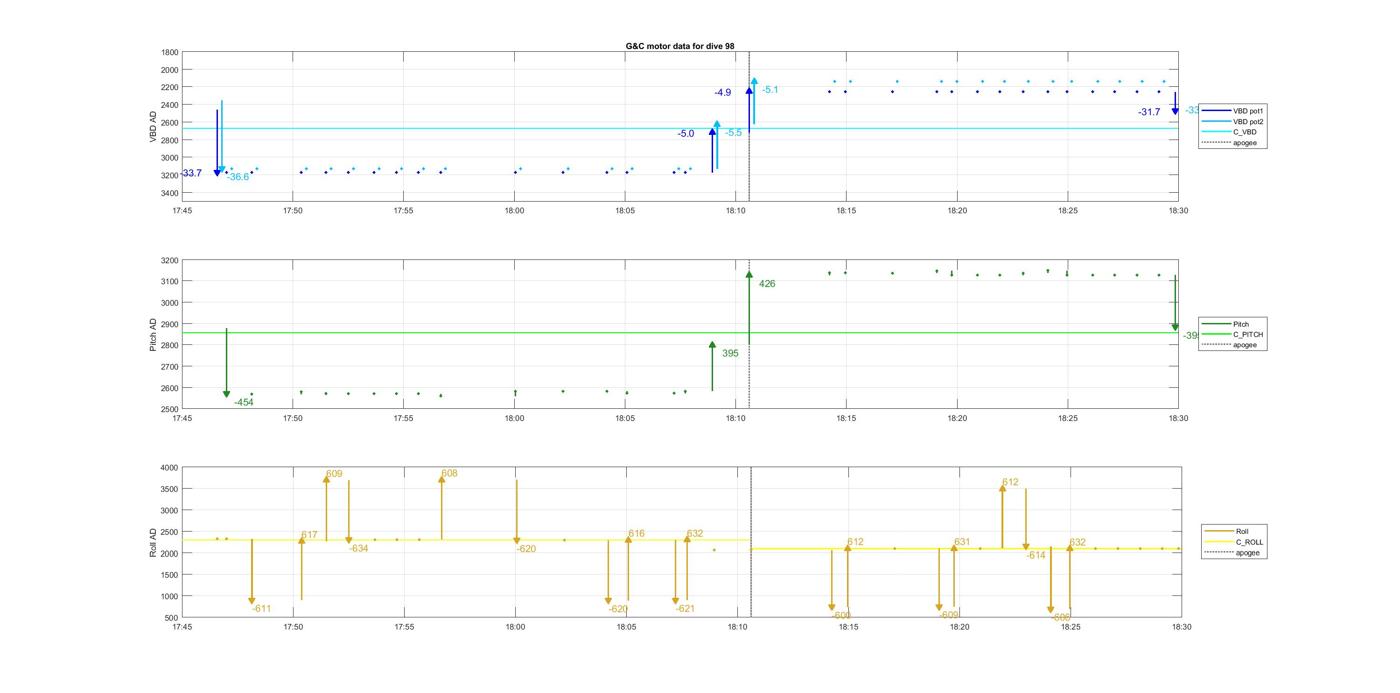
Task: Click the '632' roll label at 18:25
Action: [1078, 543]
